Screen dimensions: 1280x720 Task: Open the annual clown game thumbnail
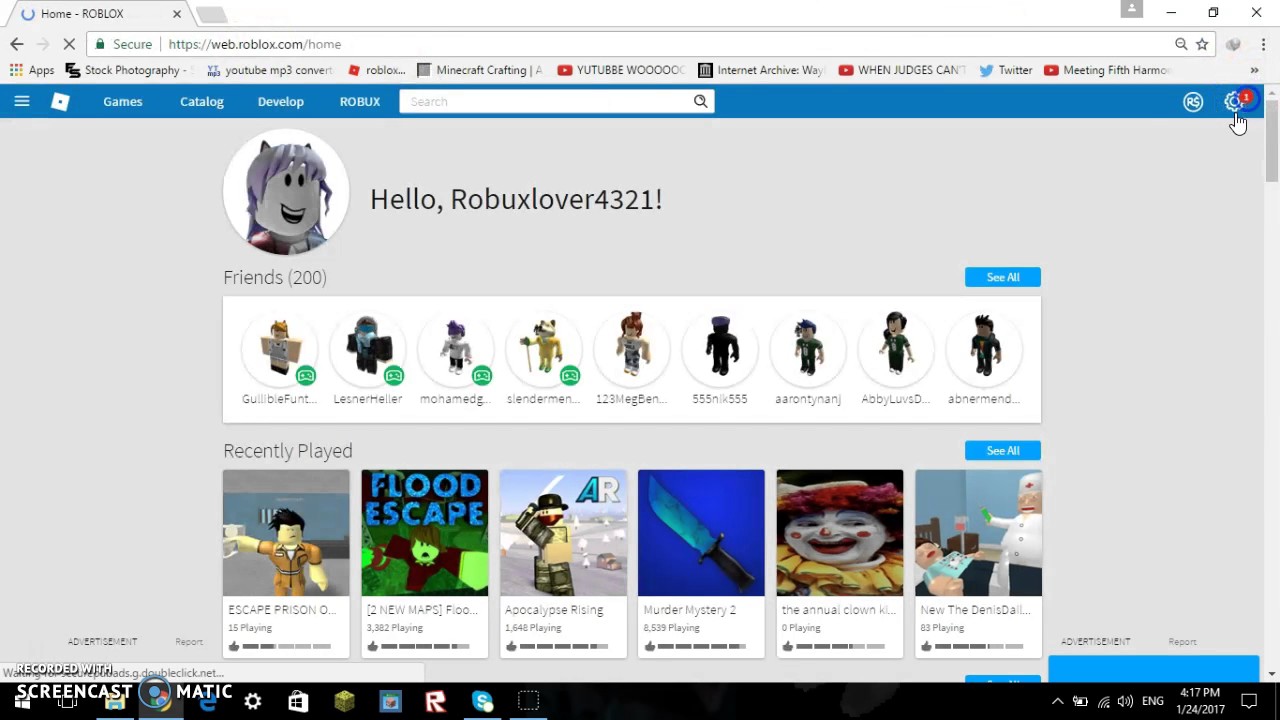pyautogui.click(x=840, y=533)
